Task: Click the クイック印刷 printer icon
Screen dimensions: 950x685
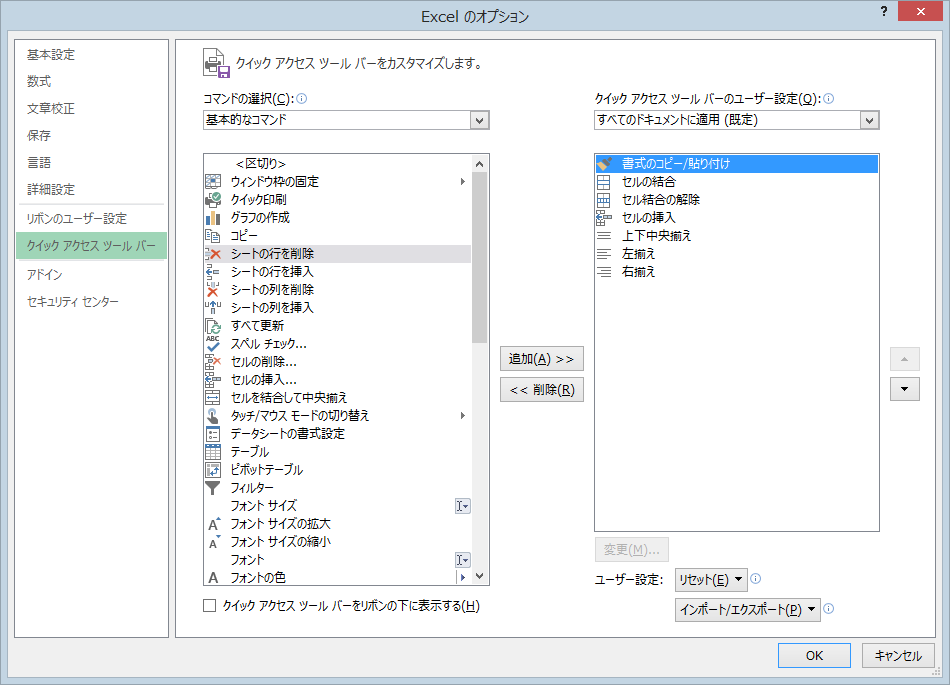Action: point(213,199)
